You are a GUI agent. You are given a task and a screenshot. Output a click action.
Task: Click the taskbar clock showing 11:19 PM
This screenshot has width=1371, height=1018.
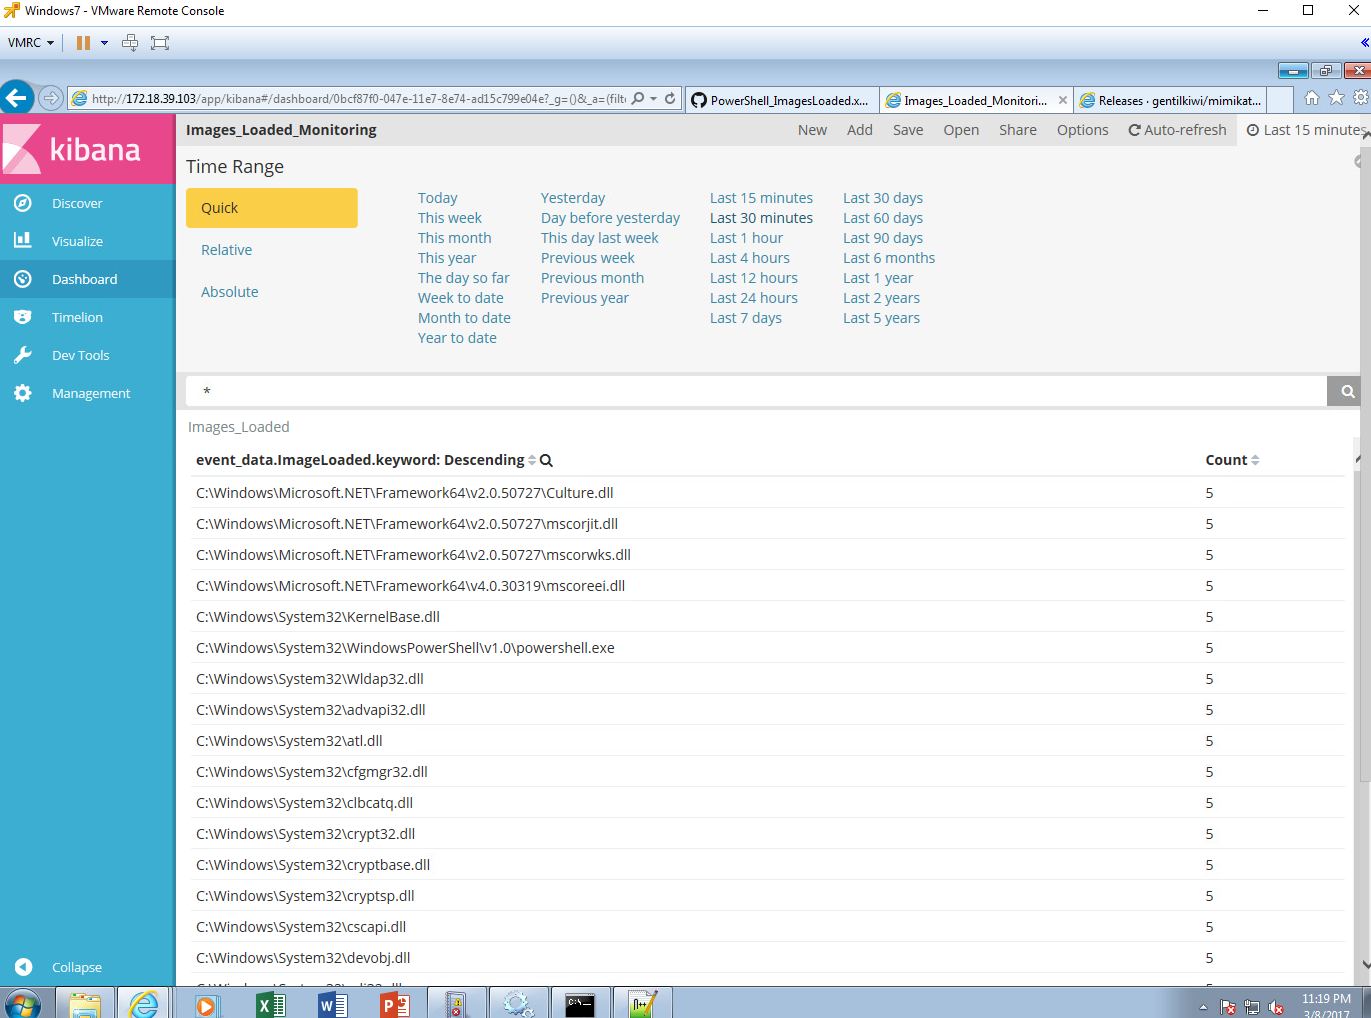(1326, 1004)
